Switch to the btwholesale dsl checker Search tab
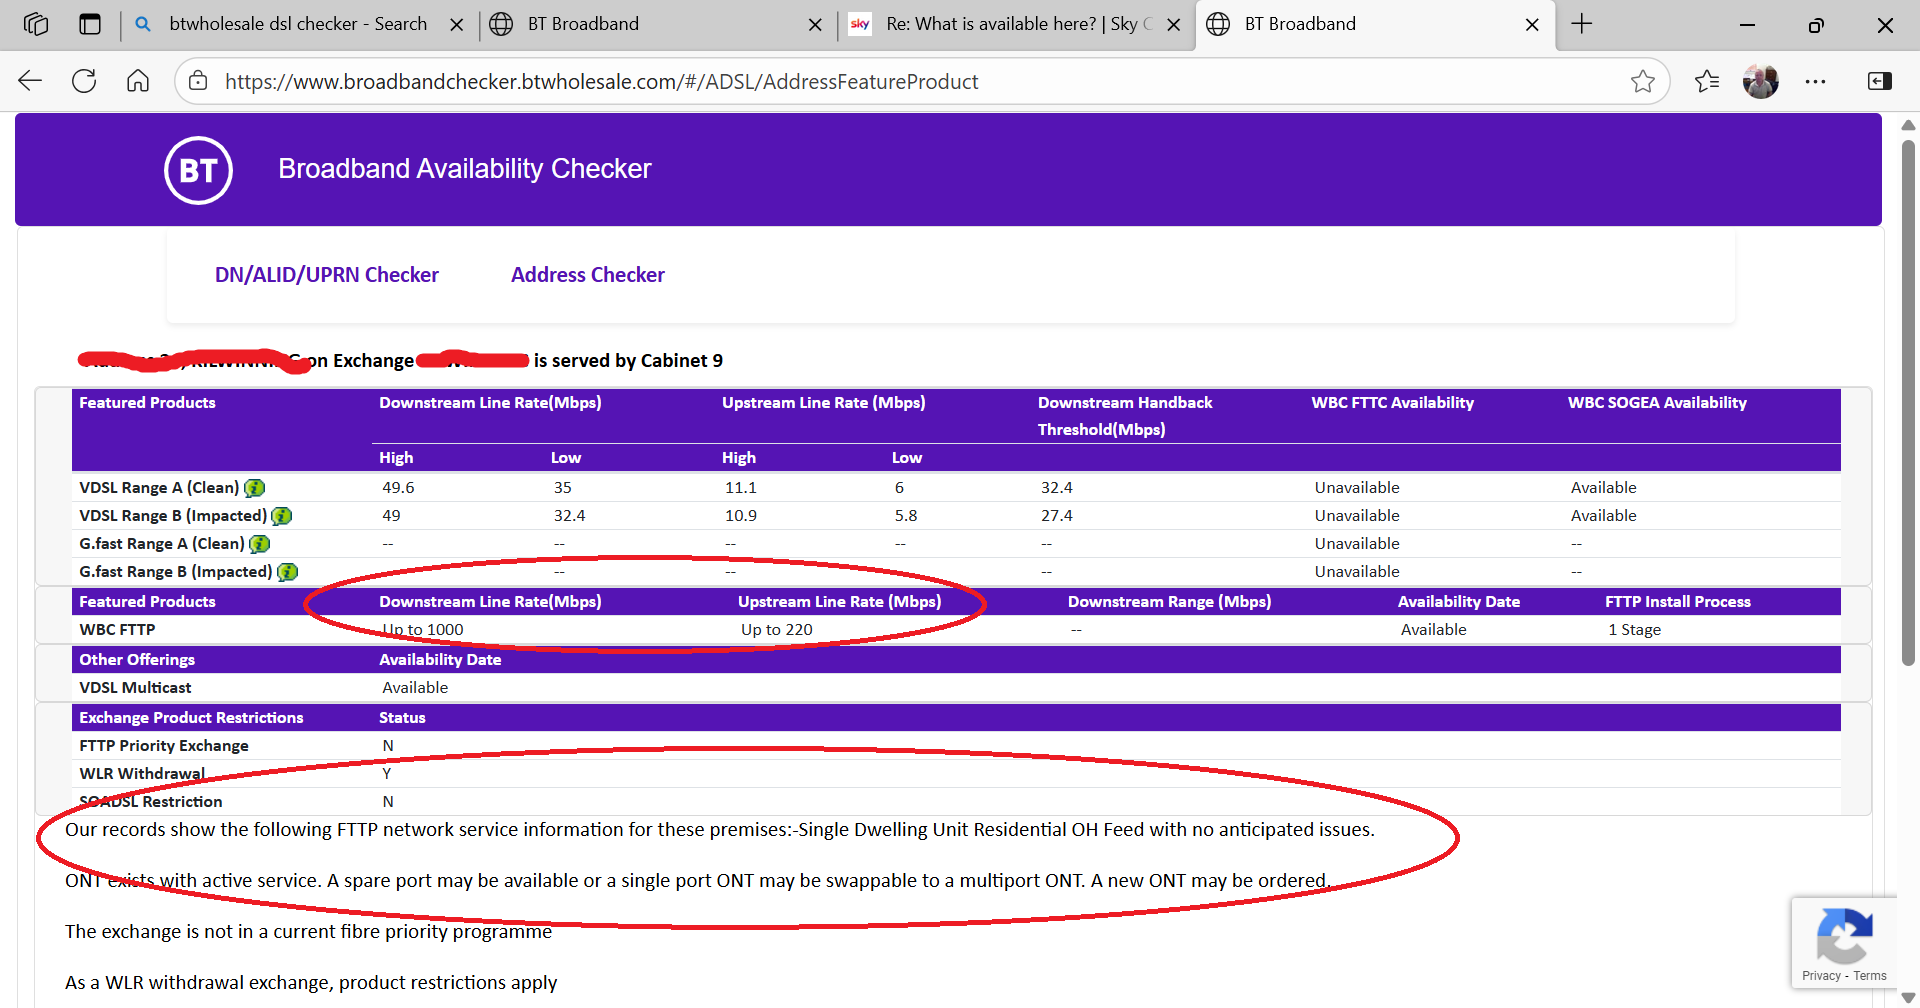Viewport: 1920px width, 1008px height. tap(297, 24)
